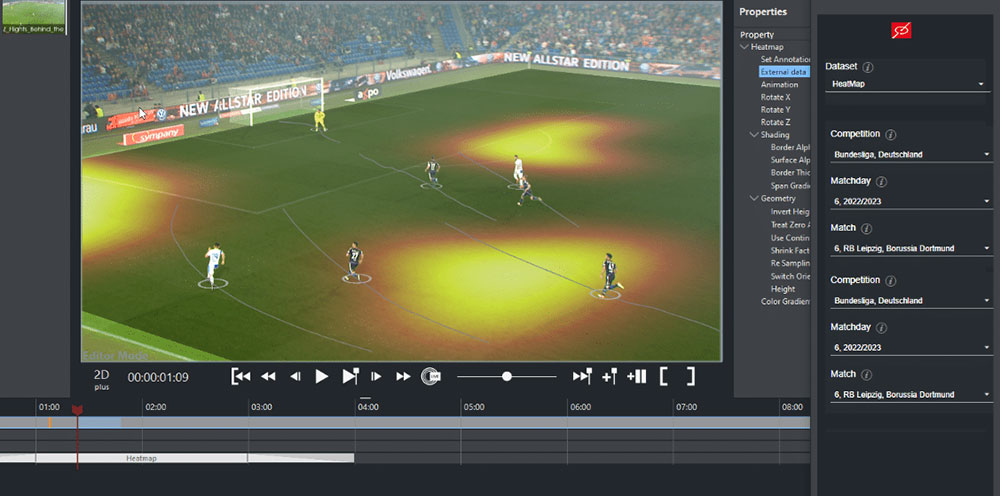Select the Border Thickness property

tap(790, 173)
